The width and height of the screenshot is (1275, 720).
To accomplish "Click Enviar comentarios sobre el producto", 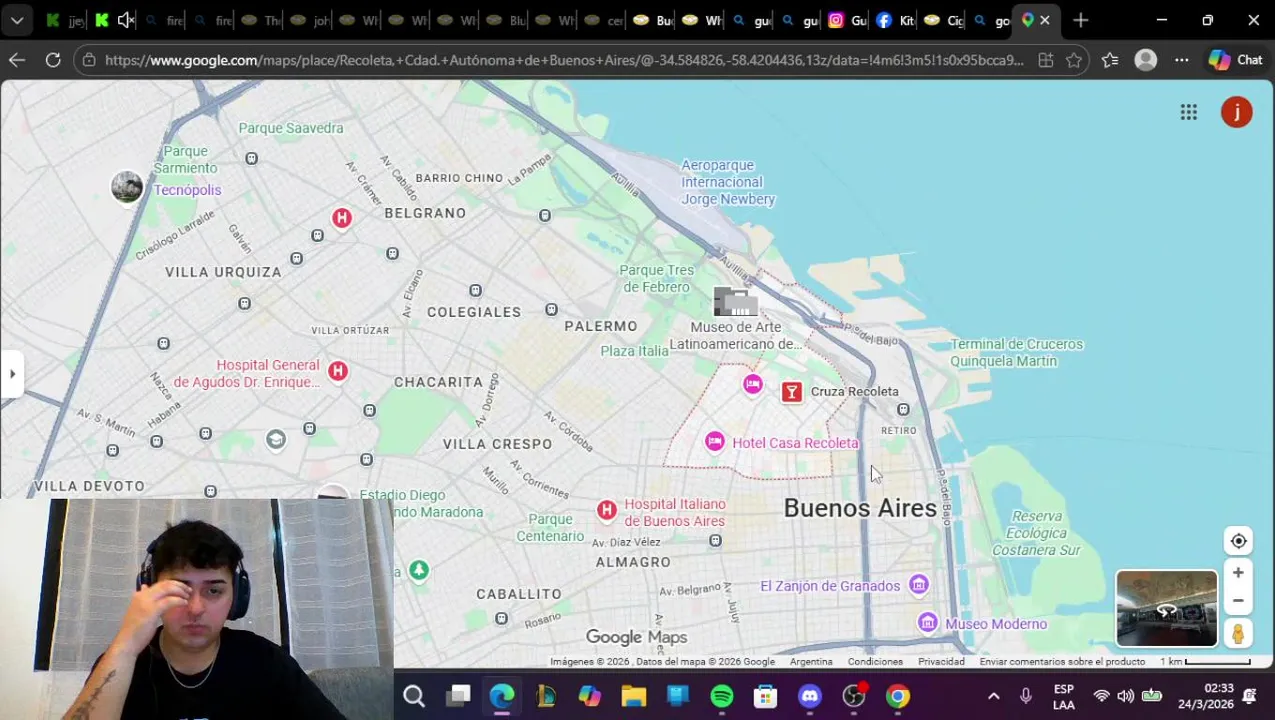I will tap(1062, 662).
